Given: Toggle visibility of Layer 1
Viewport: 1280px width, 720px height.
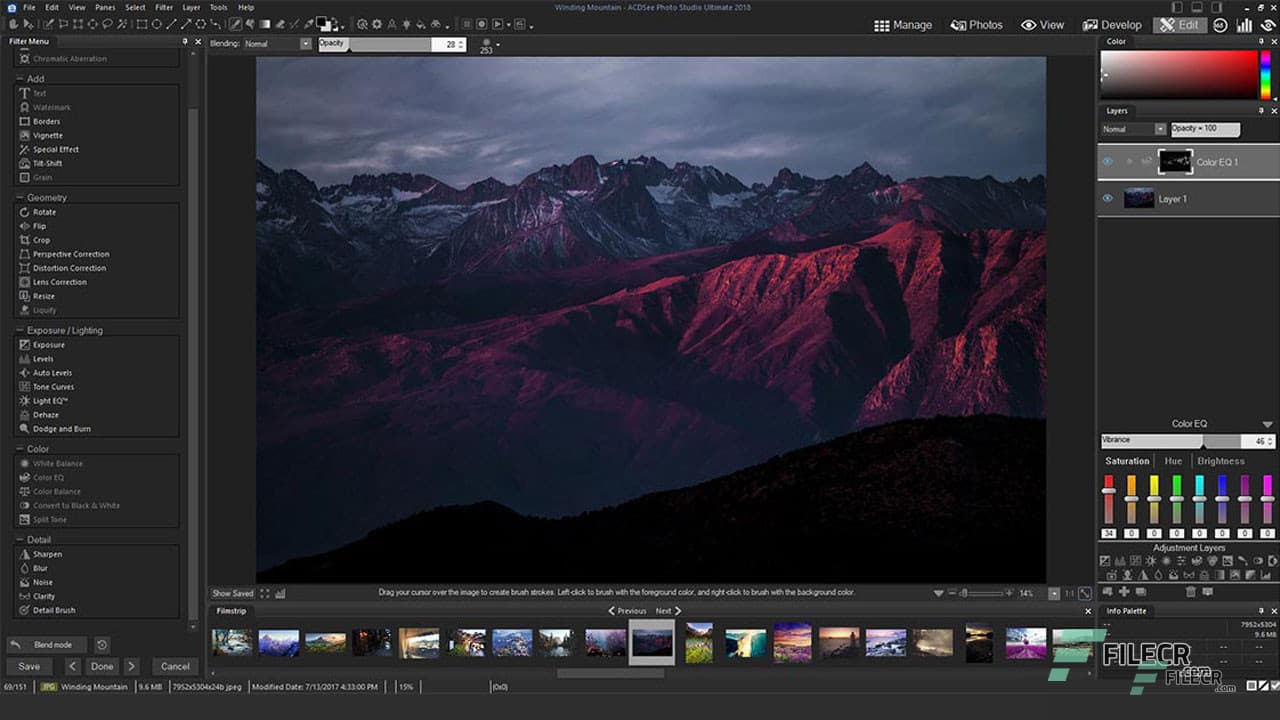Looking at the screenshot, I should 1107,198.
